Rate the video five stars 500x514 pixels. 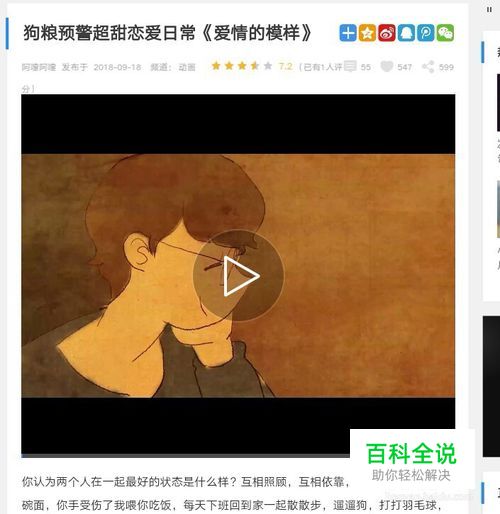coord(268,66)
